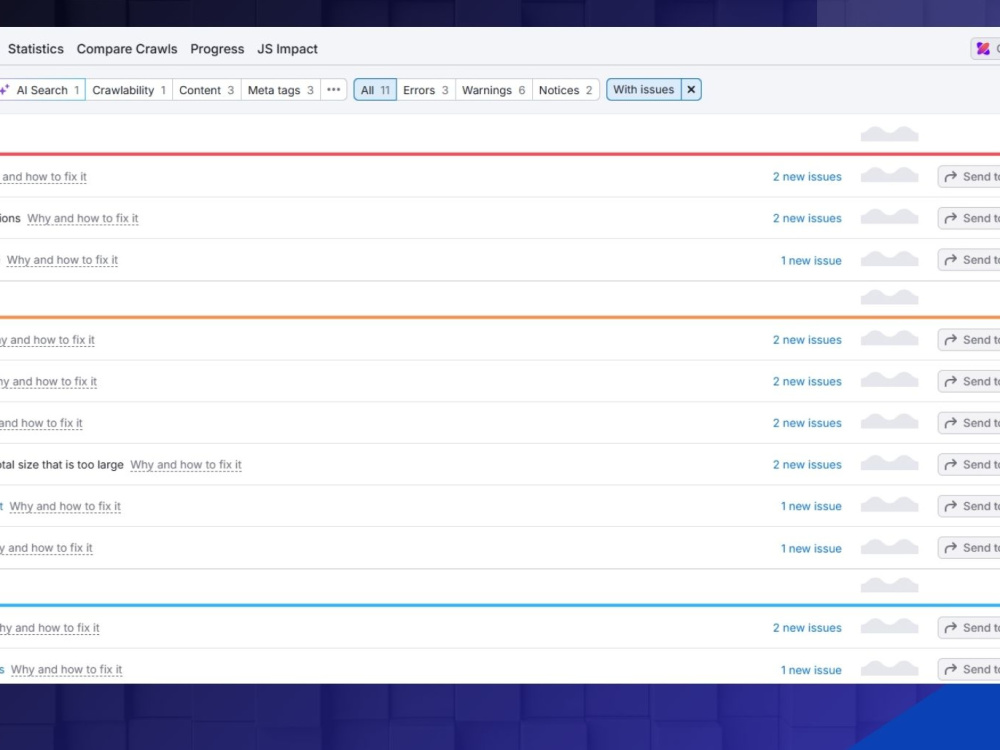Click Send to in first errors row
Screen dimensions: 1000x750
click(x=969, y=177)
